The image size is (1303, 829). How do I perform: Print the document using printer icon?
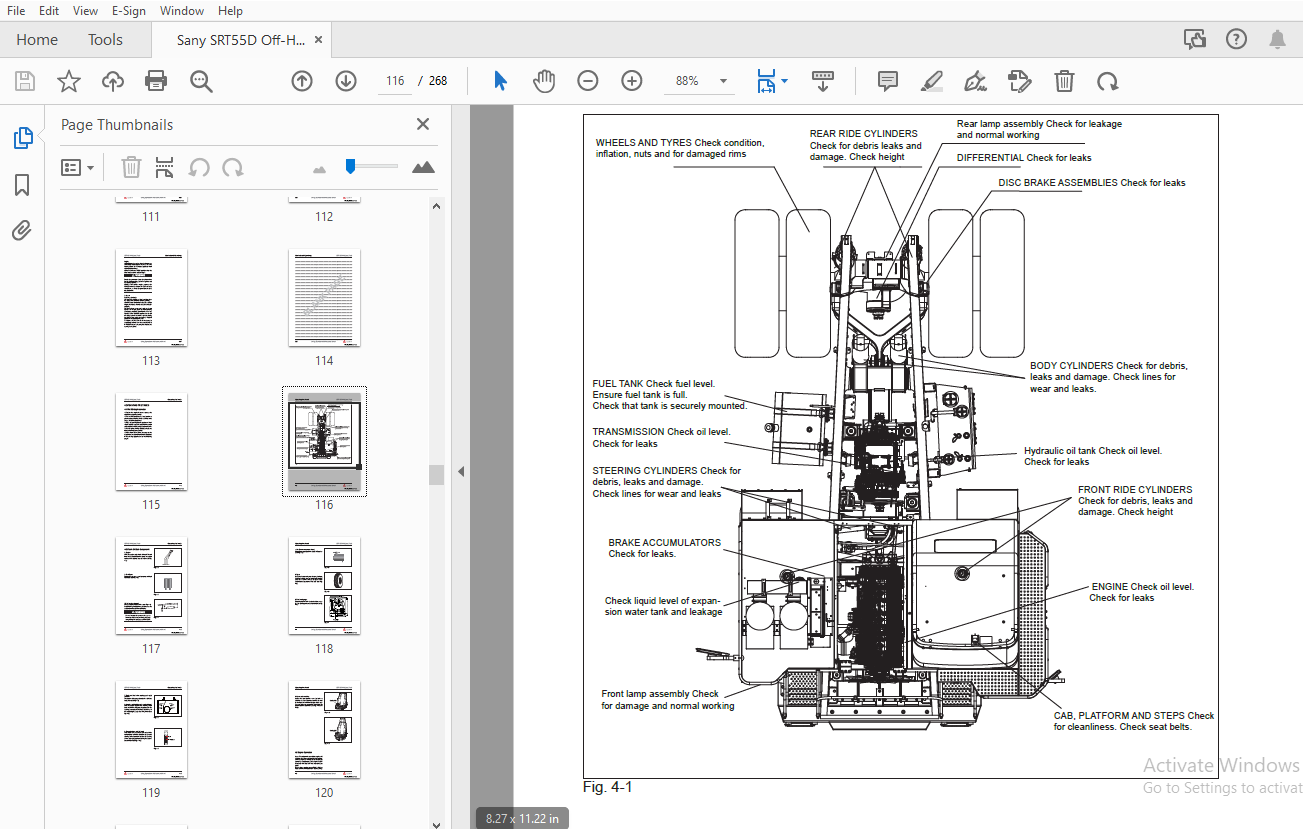click(x=156, y=81)
